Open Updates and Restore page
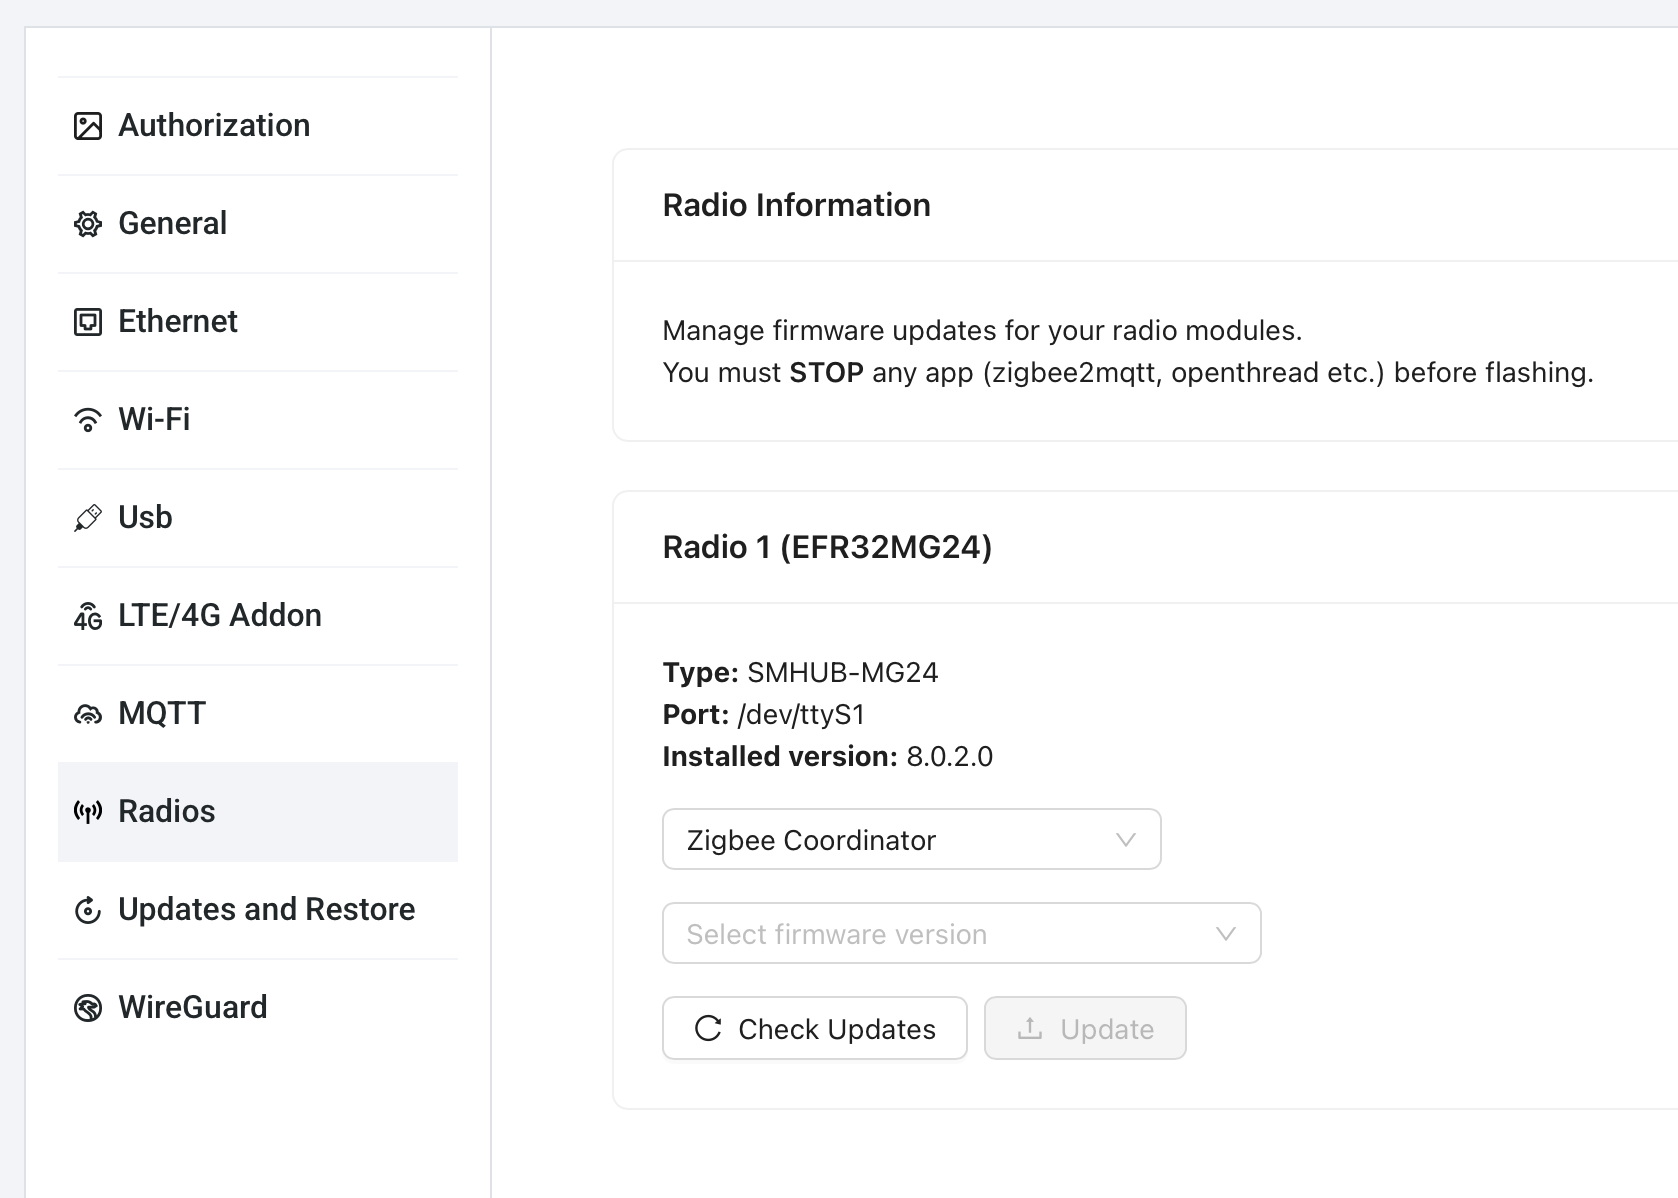The width and height of the screenshot is (1678, 1198). (258, 910)
